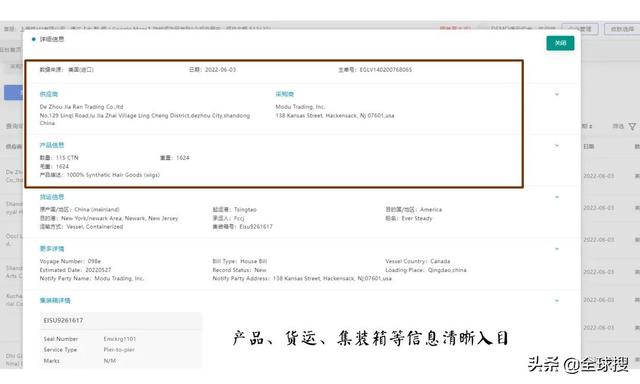Screen dimensions: 640x384
Task: Click departure port value Tsingtao
Action: coord(245,210)
